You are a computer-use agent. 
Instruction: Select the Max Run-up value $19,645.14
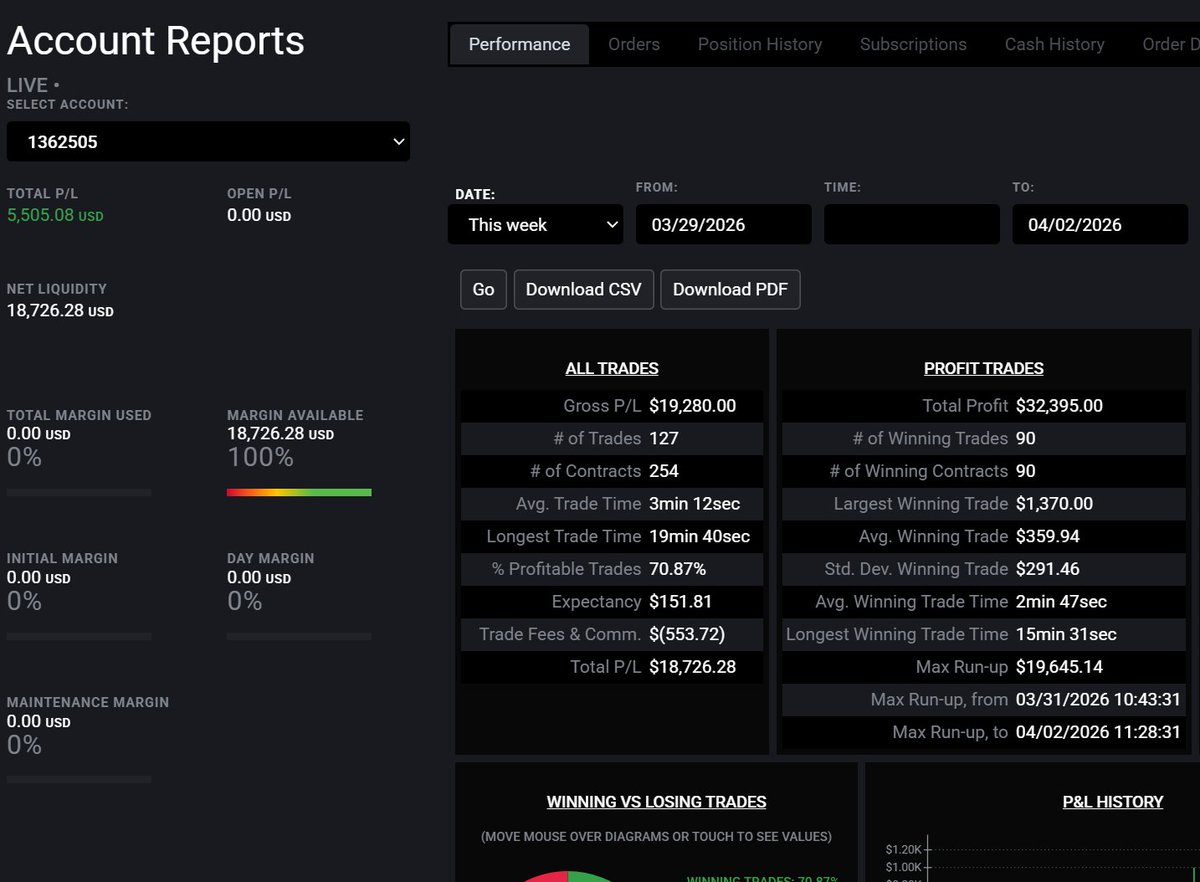point(1059,666)
